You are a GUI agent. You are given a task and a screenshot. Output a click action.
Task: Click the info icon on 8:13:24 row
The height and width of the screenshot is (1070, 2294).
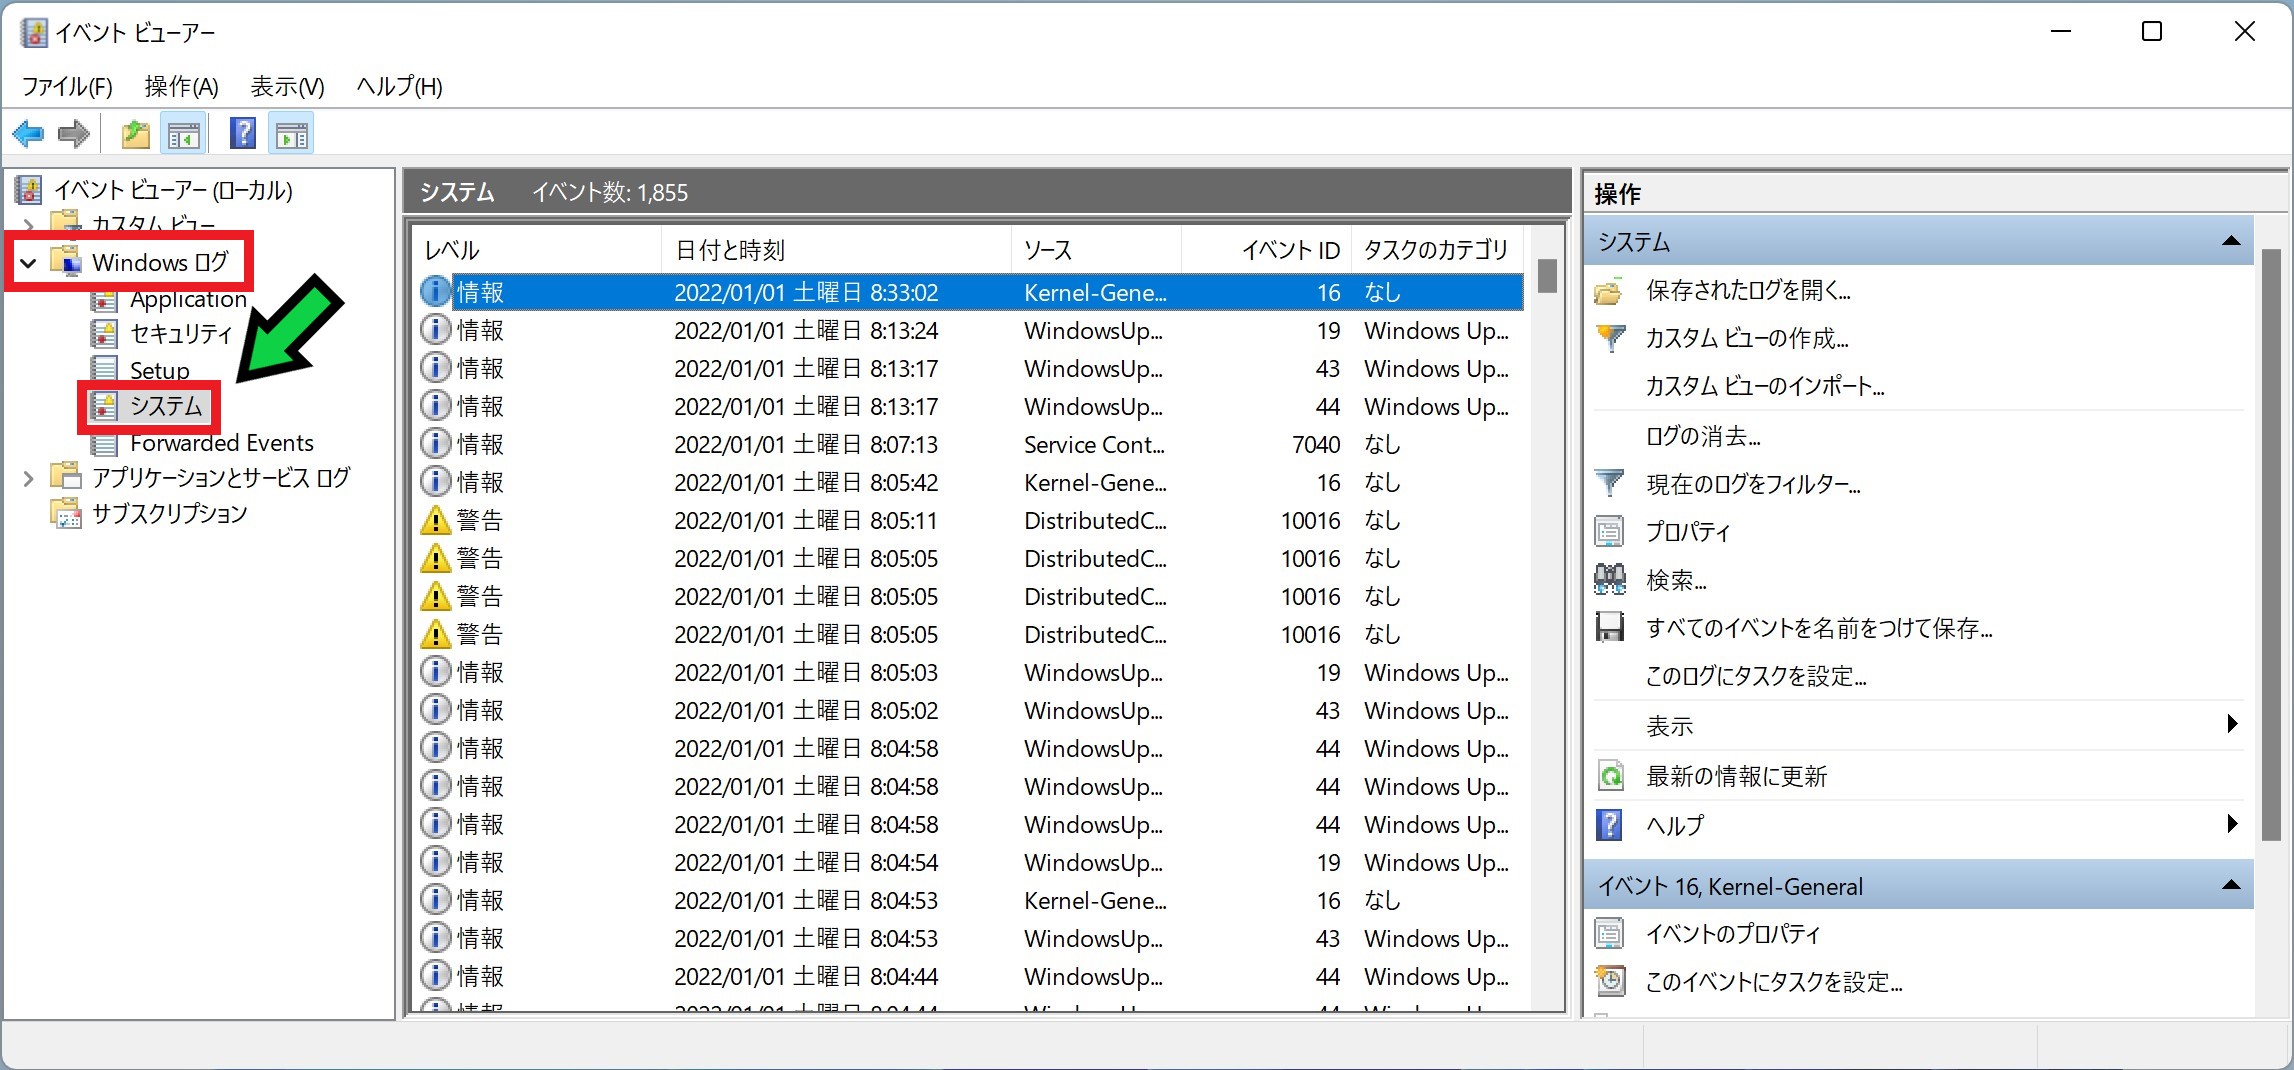pyautogui.click(x=435, y=330)
